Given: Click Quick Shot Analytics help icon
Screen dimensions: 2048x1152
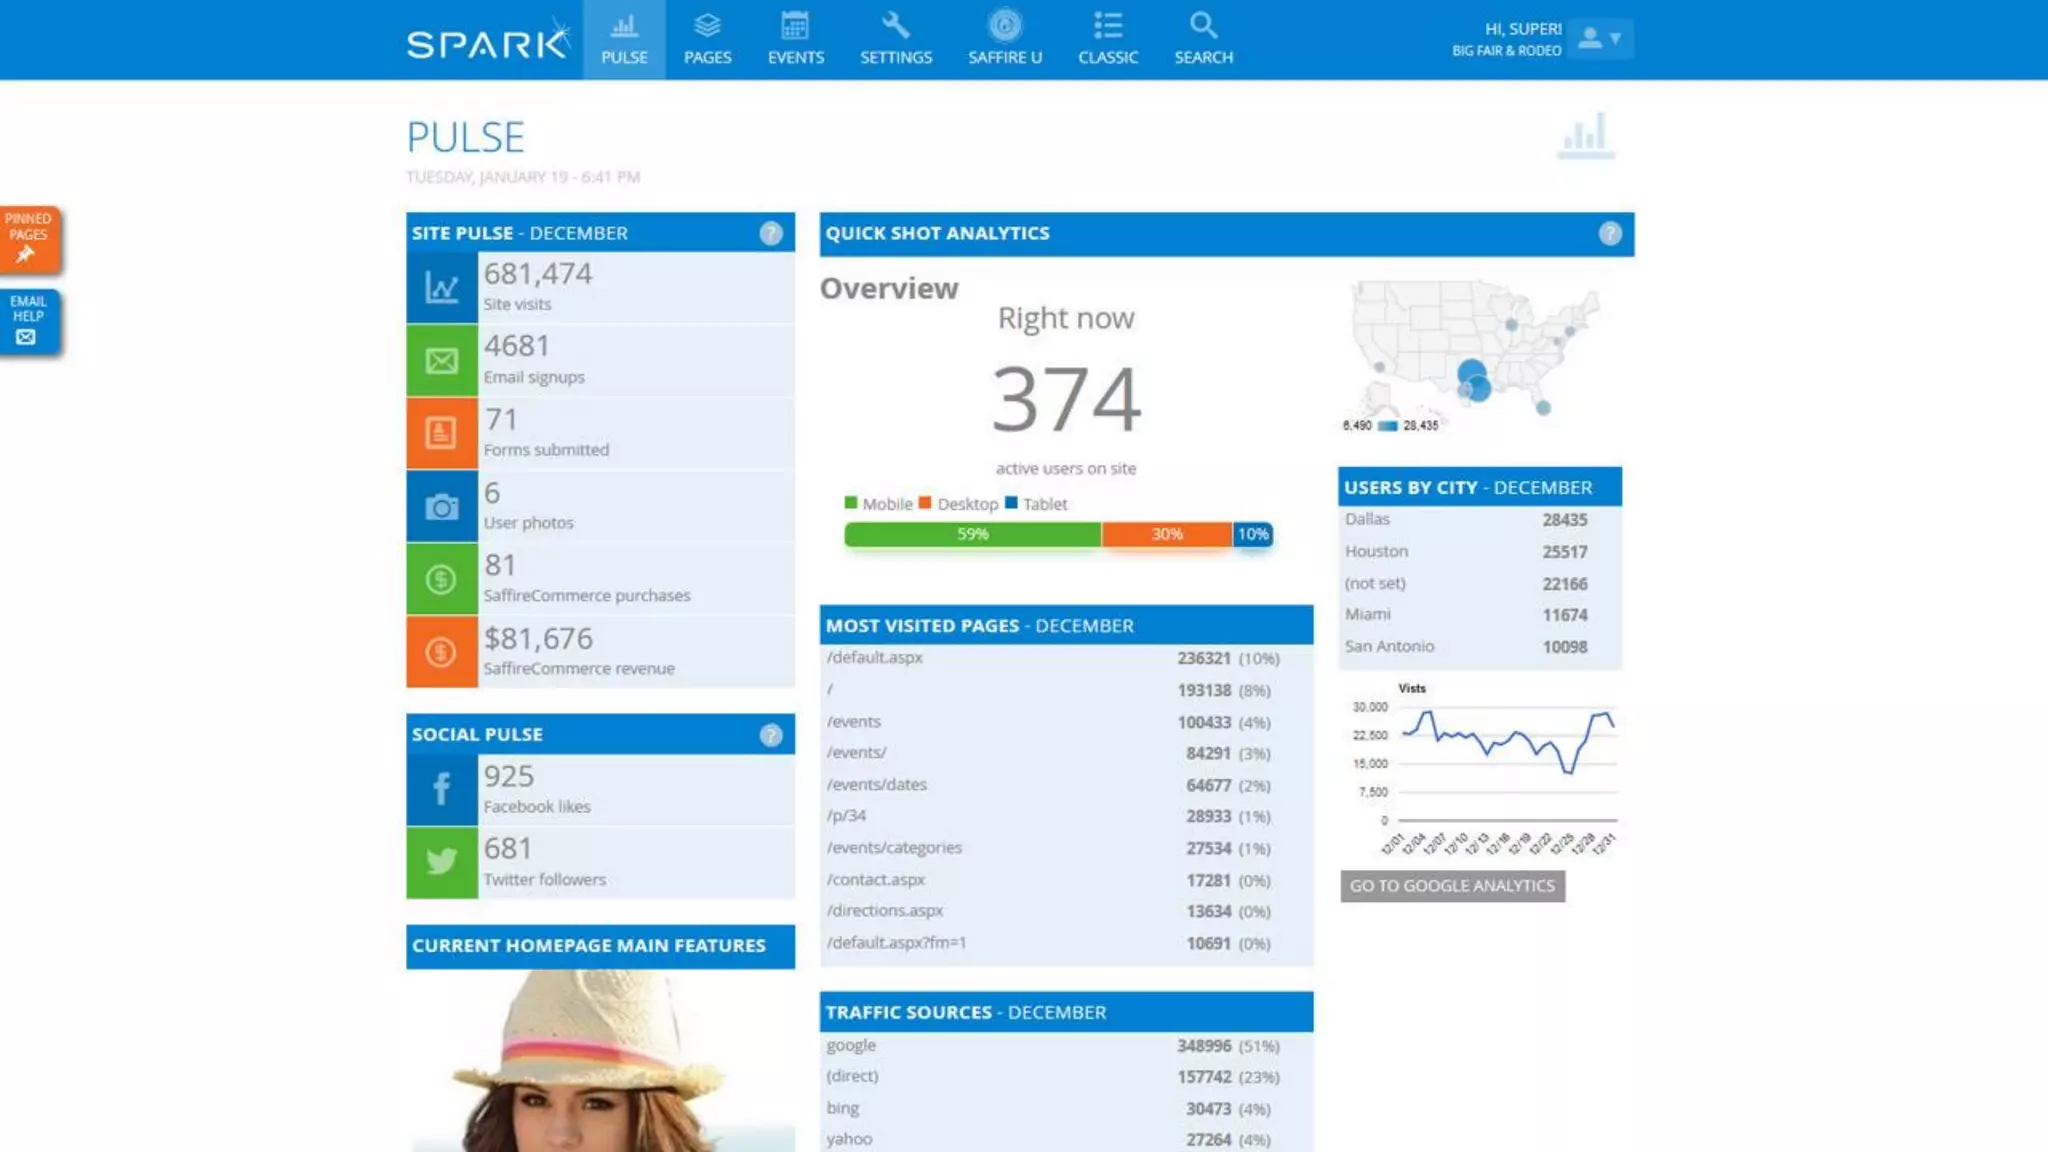Looking at the screenshot, I should point(1609,233).
